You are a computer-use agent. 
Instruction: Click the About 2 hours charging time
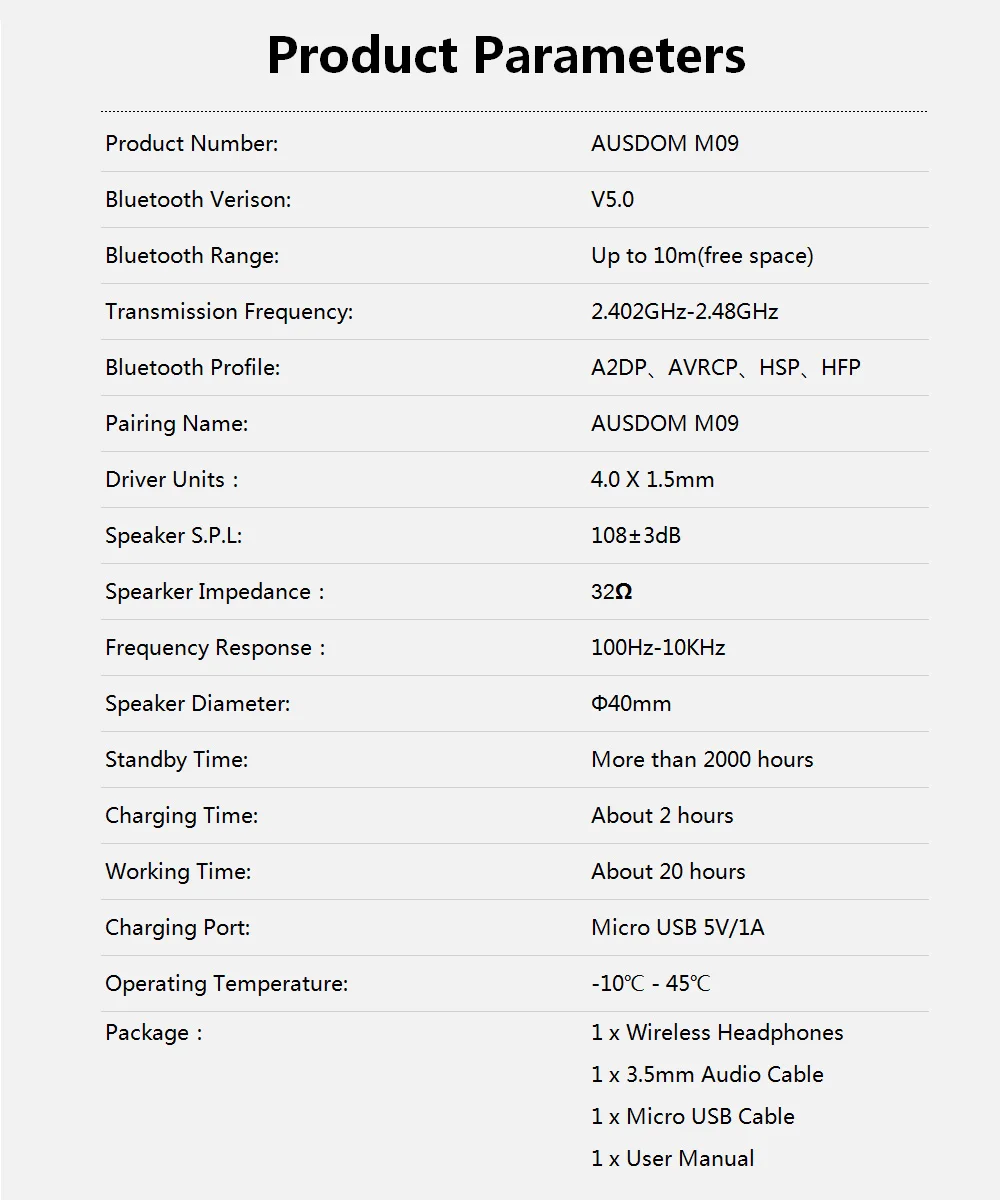pyautogui.click(x=662, y=815)
